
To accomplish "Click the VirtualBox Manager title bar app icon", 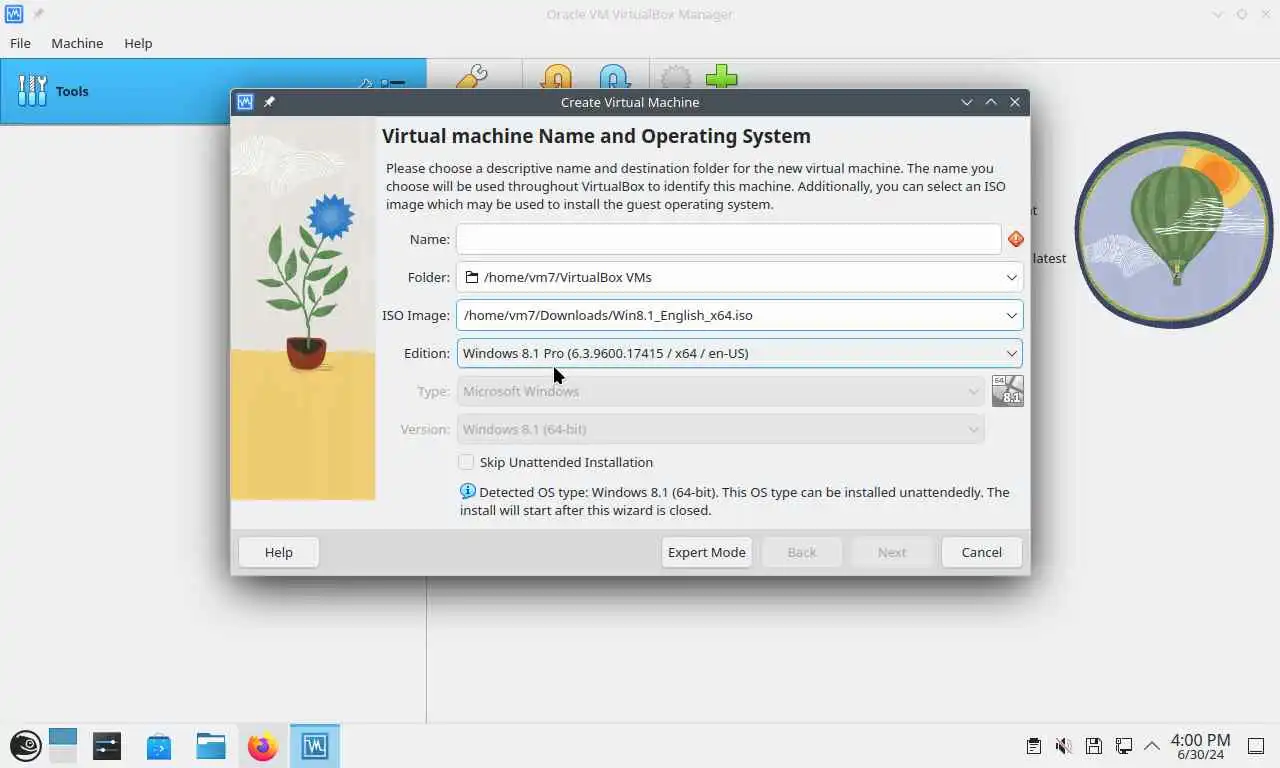I will [13, 14].
